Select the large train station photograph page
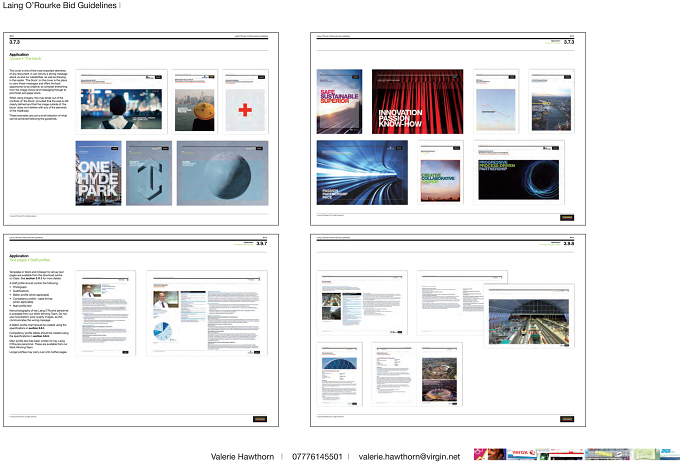This screenshot has width=680, height=462. click(x=529, y=316)
